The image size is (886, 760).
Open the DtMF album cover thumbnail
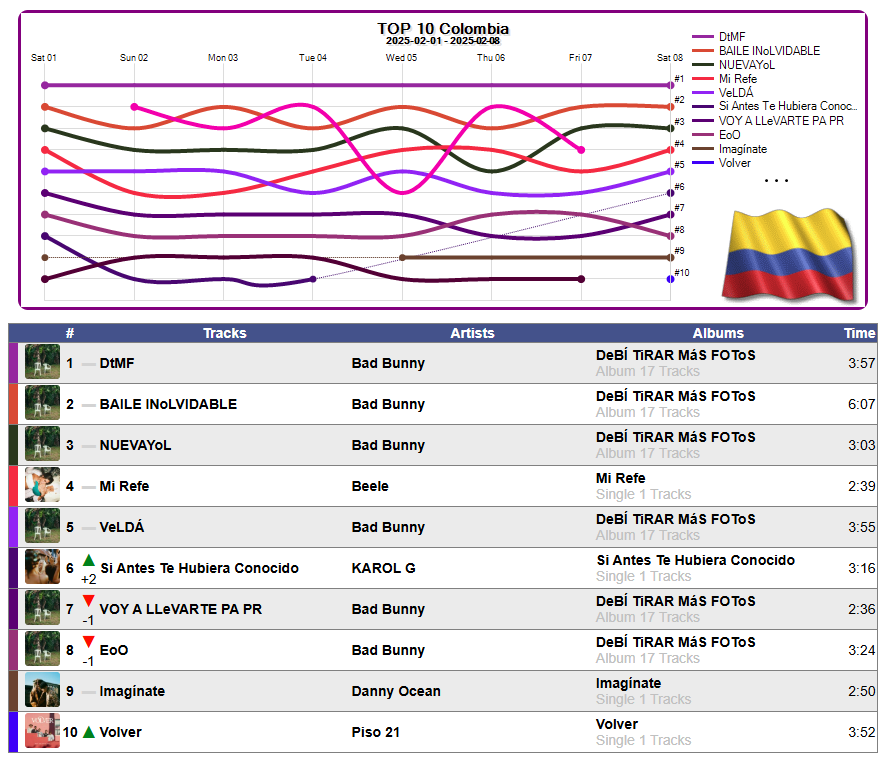click(42, 362)
